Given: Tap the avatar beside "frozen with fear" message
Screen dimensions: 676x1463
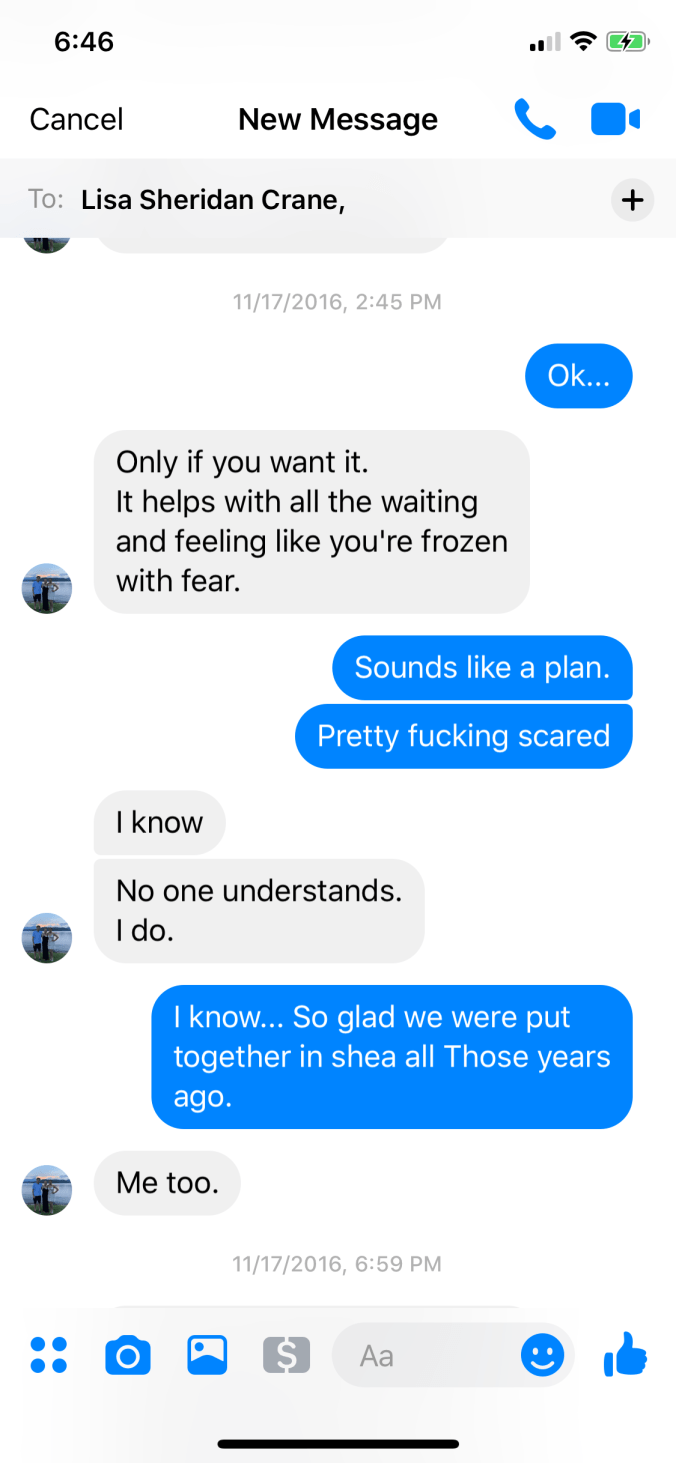Looking at the screenshot, I should click(47, 588).
